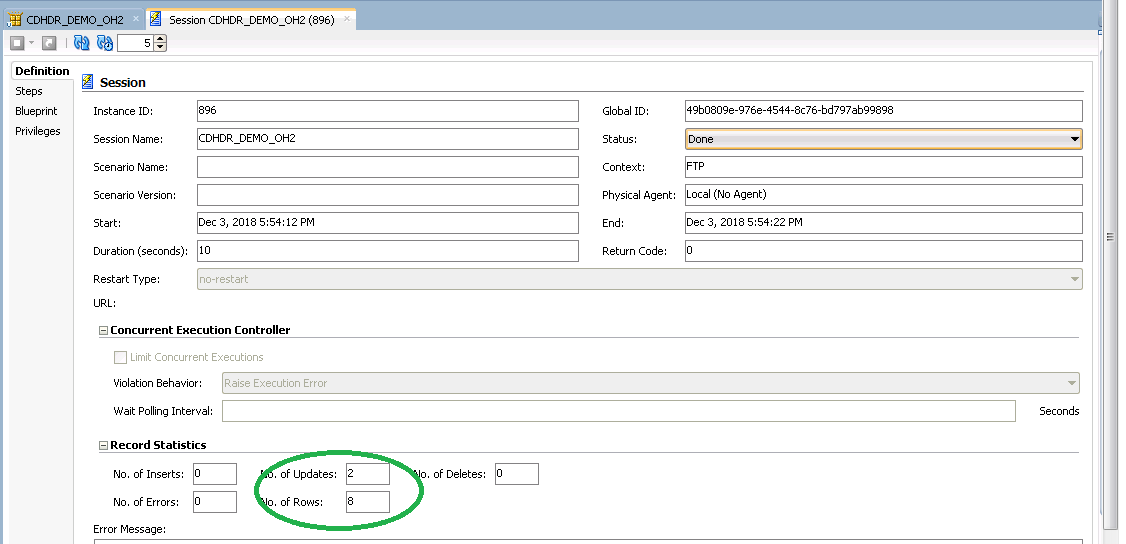This screenshot has height=544, width=1126.
Task: Click the No. of Updates field
Action: pos(368,474)
